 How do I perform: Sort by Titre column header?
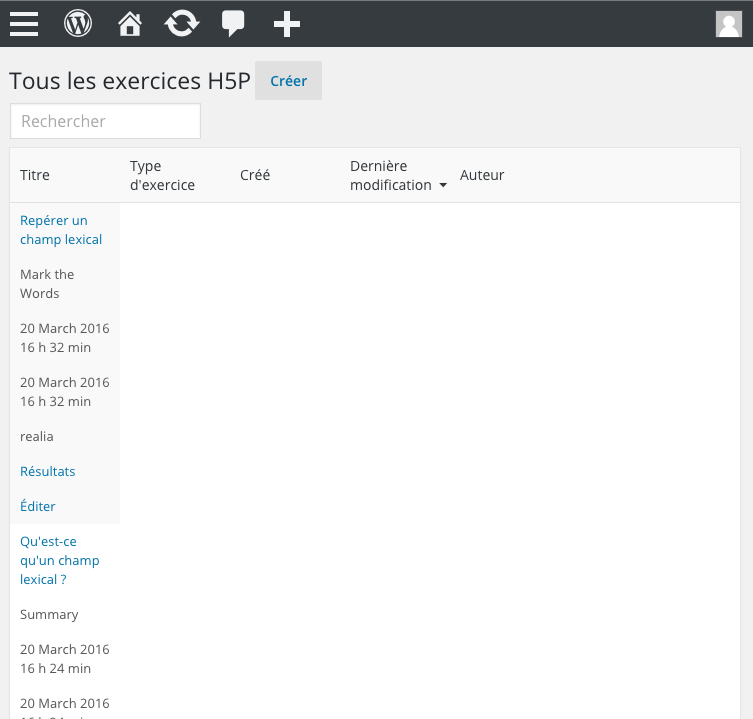35,175
